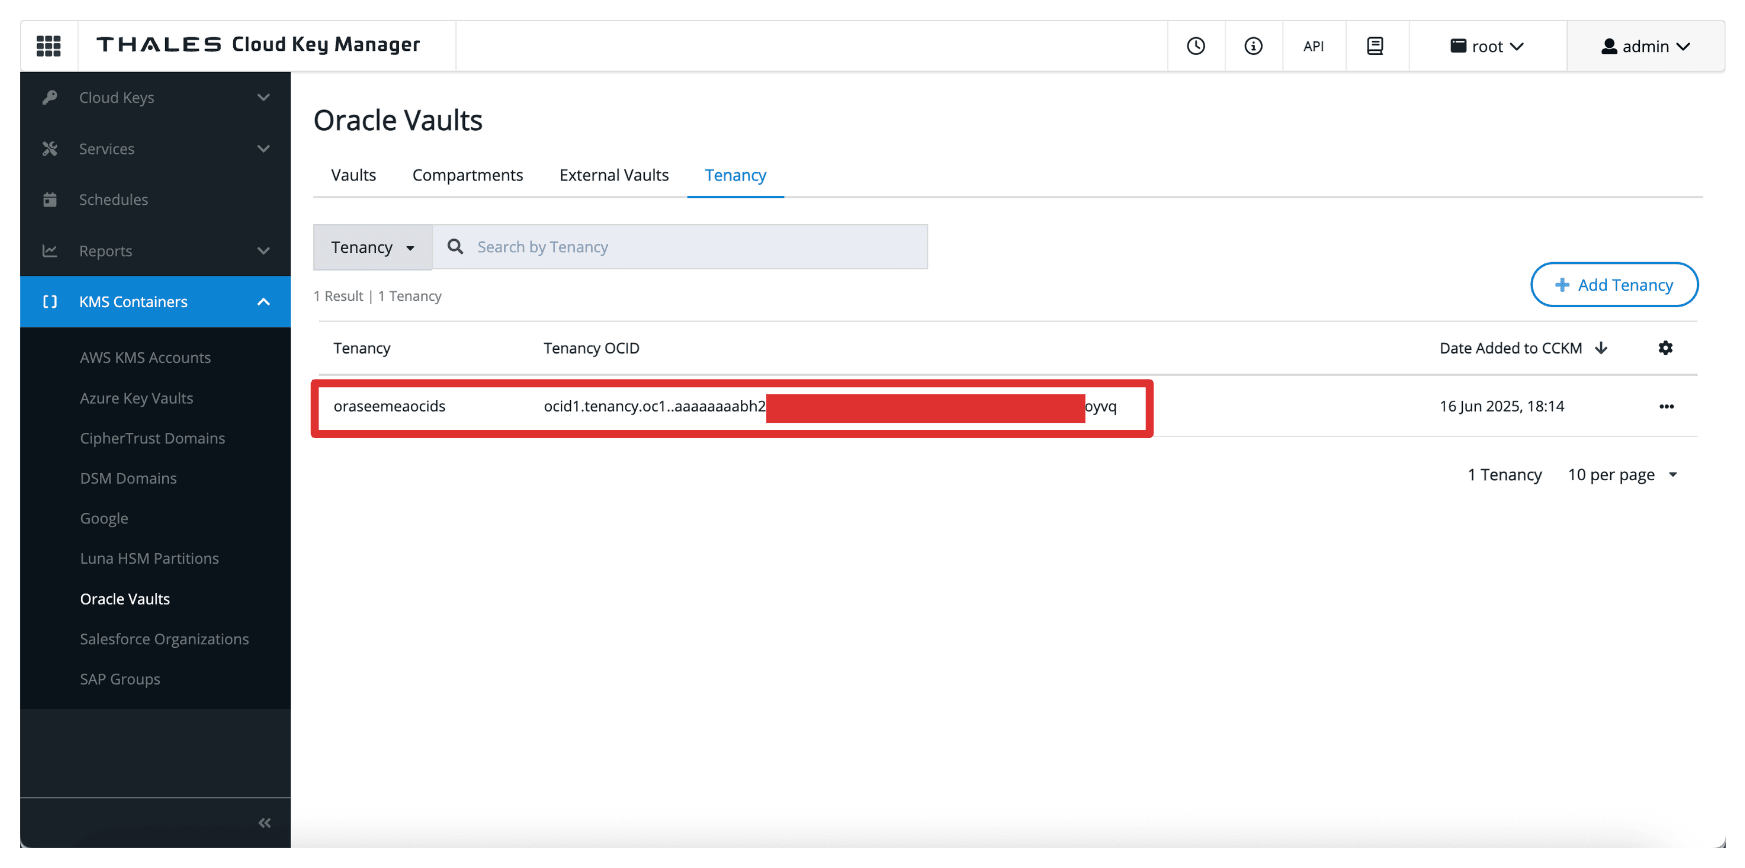The width and height of the screenshot is (1745, 868).
Task: Sort by Date Added to CCKM arrow
Action: pyautogui.click(x=1601, y=348)
